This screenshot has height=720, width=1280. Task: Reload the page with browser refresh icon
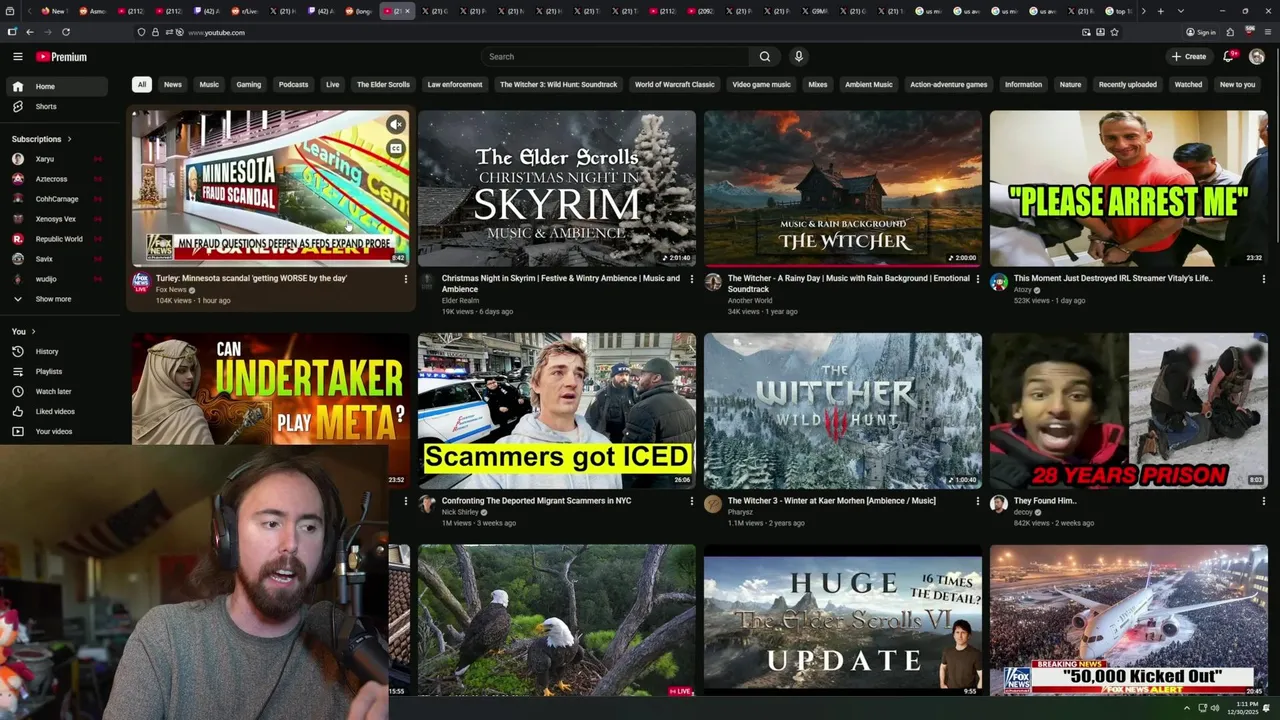tap(66, 32)
